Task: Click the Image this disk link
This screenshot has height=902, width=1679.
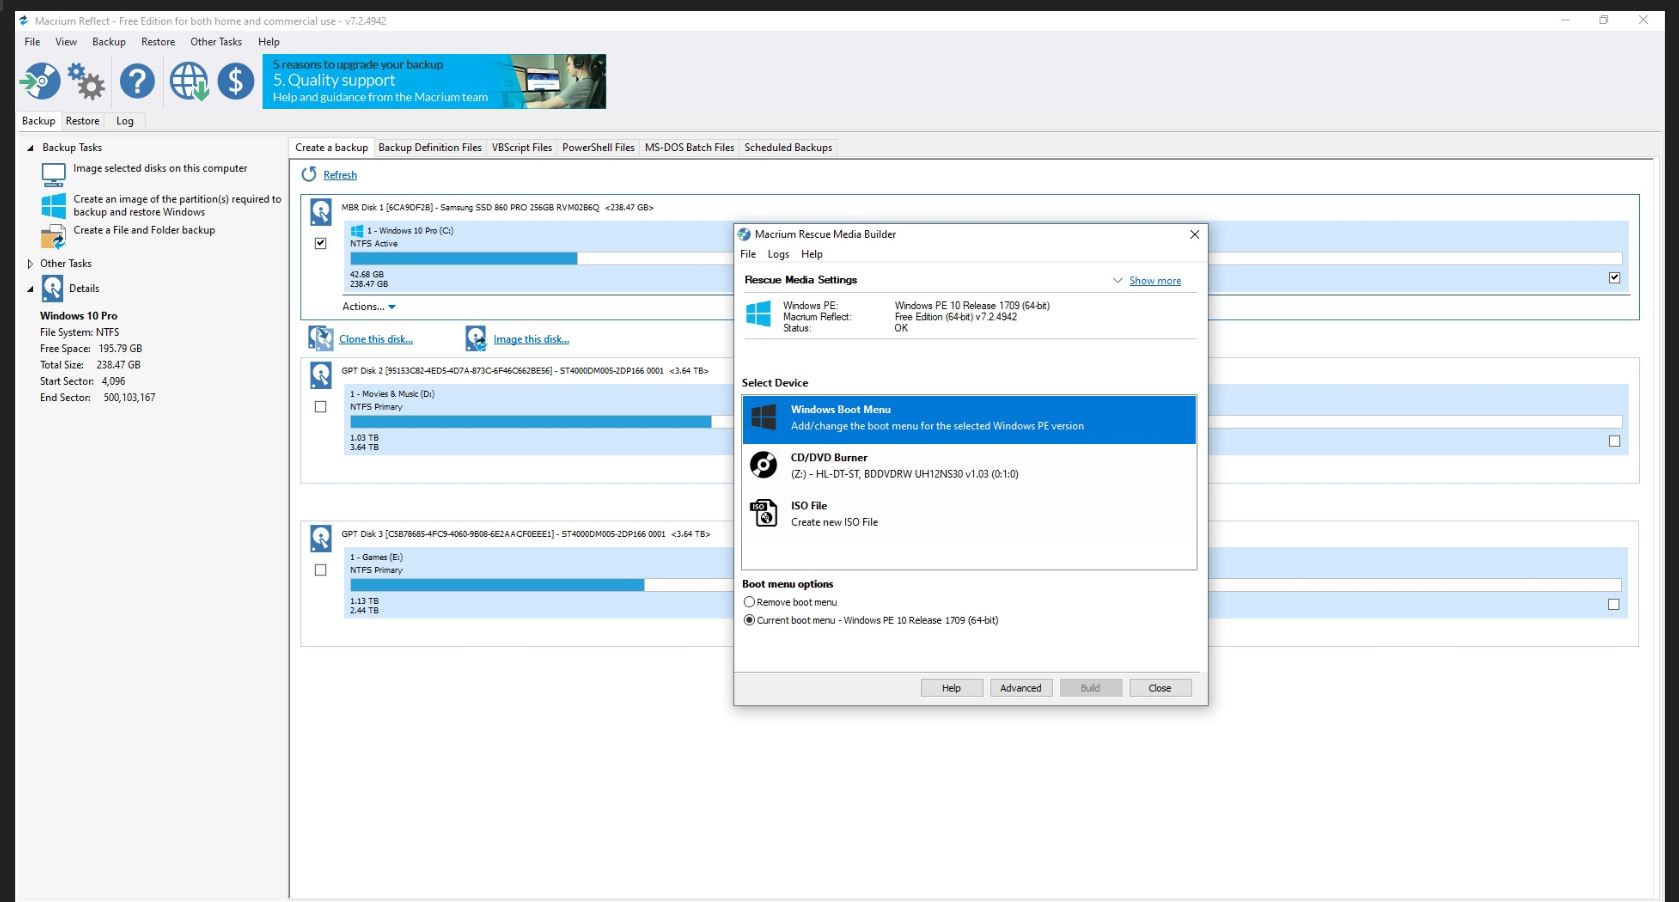Action: (531, 339)
